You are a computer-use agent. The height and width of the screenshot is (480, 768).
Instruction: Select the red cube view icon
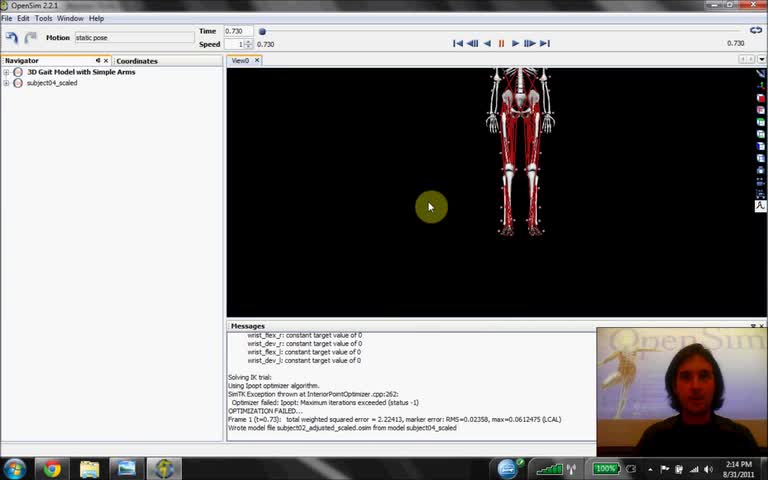pyautogui.click(x=760, y=98)
